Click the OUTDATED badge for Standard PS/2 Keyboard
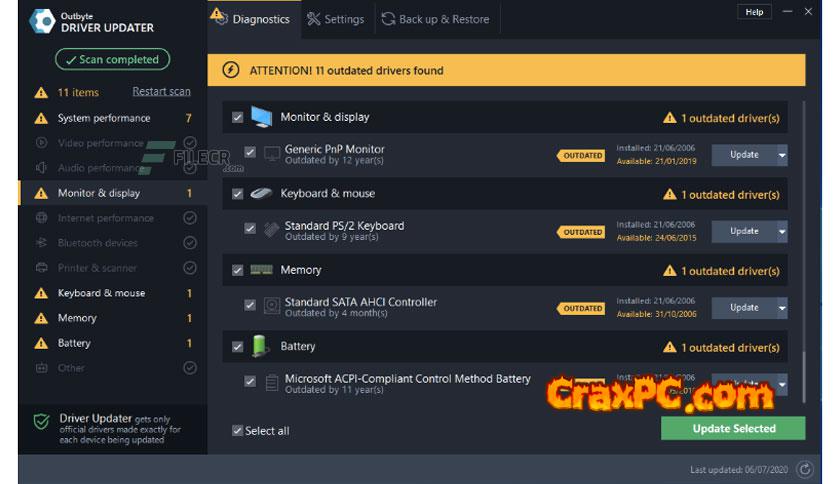Image resolution: width=836 pixels, height=484 pixels. 581,232
